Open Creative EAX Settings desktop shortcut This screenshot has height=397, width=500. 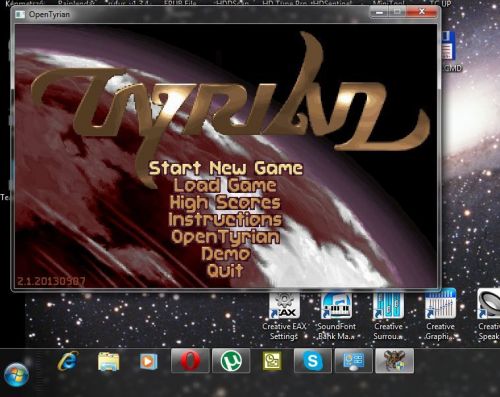click(284, 315)
